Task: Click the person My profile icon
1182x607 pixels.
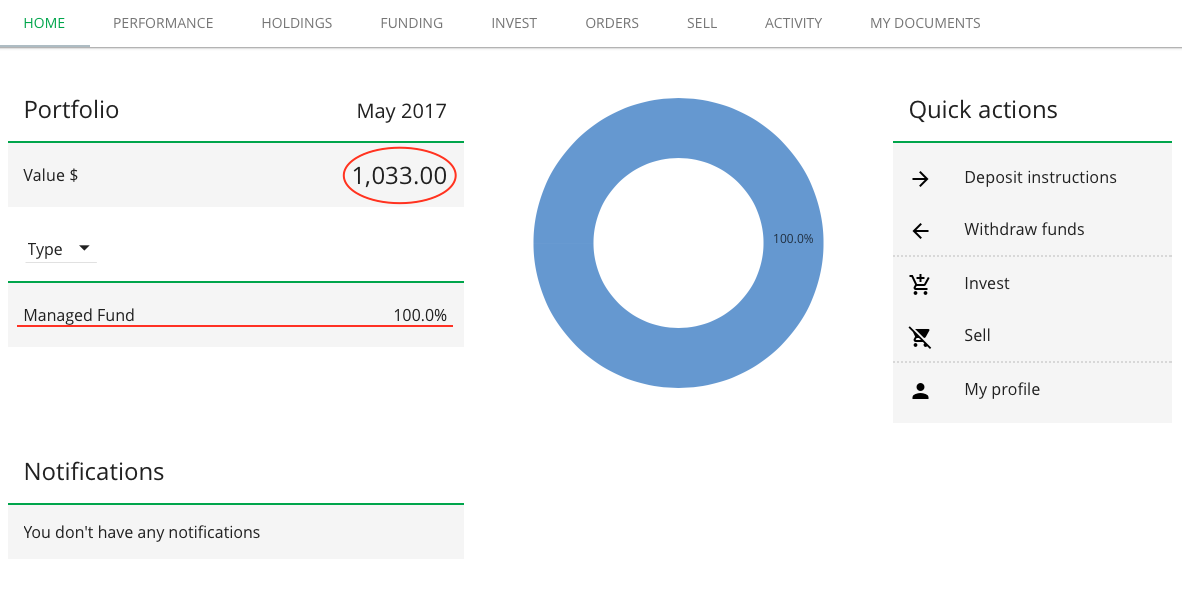Action: pos(920,391)
